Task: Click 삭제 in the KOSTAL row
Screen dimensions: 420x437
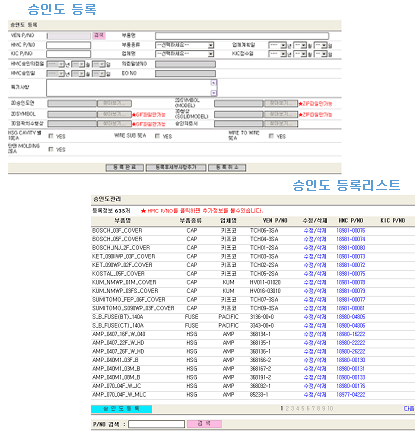Action: click(321, 274)
